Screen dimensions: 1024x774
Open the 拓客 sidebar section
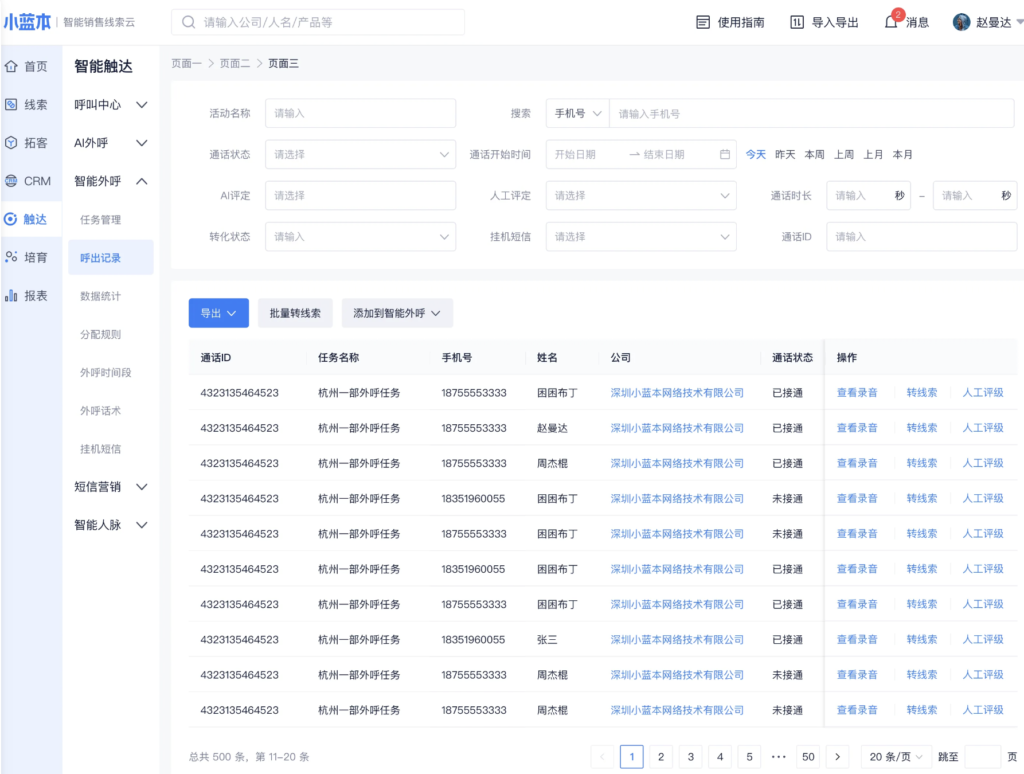pos(30,143)
